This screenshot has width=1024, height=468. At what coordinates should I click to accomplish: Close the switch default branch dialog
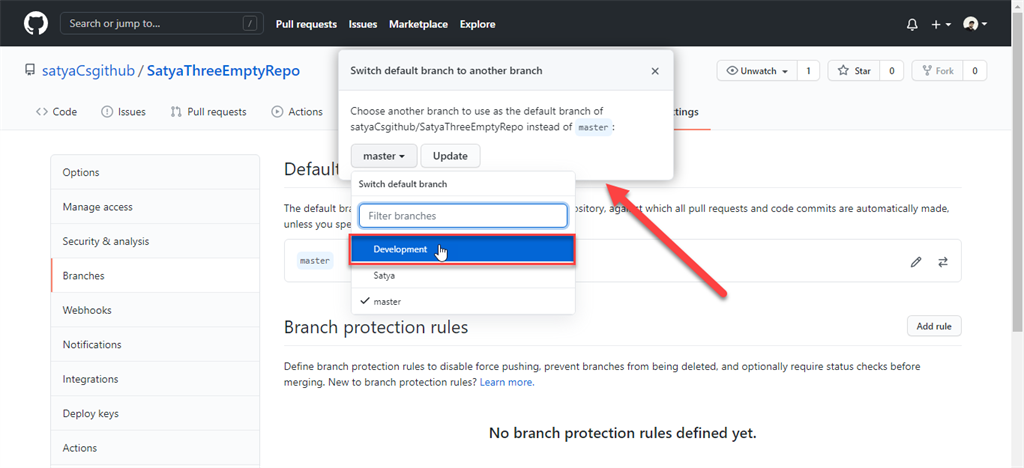pyautogui.click(x=655, y=70)
